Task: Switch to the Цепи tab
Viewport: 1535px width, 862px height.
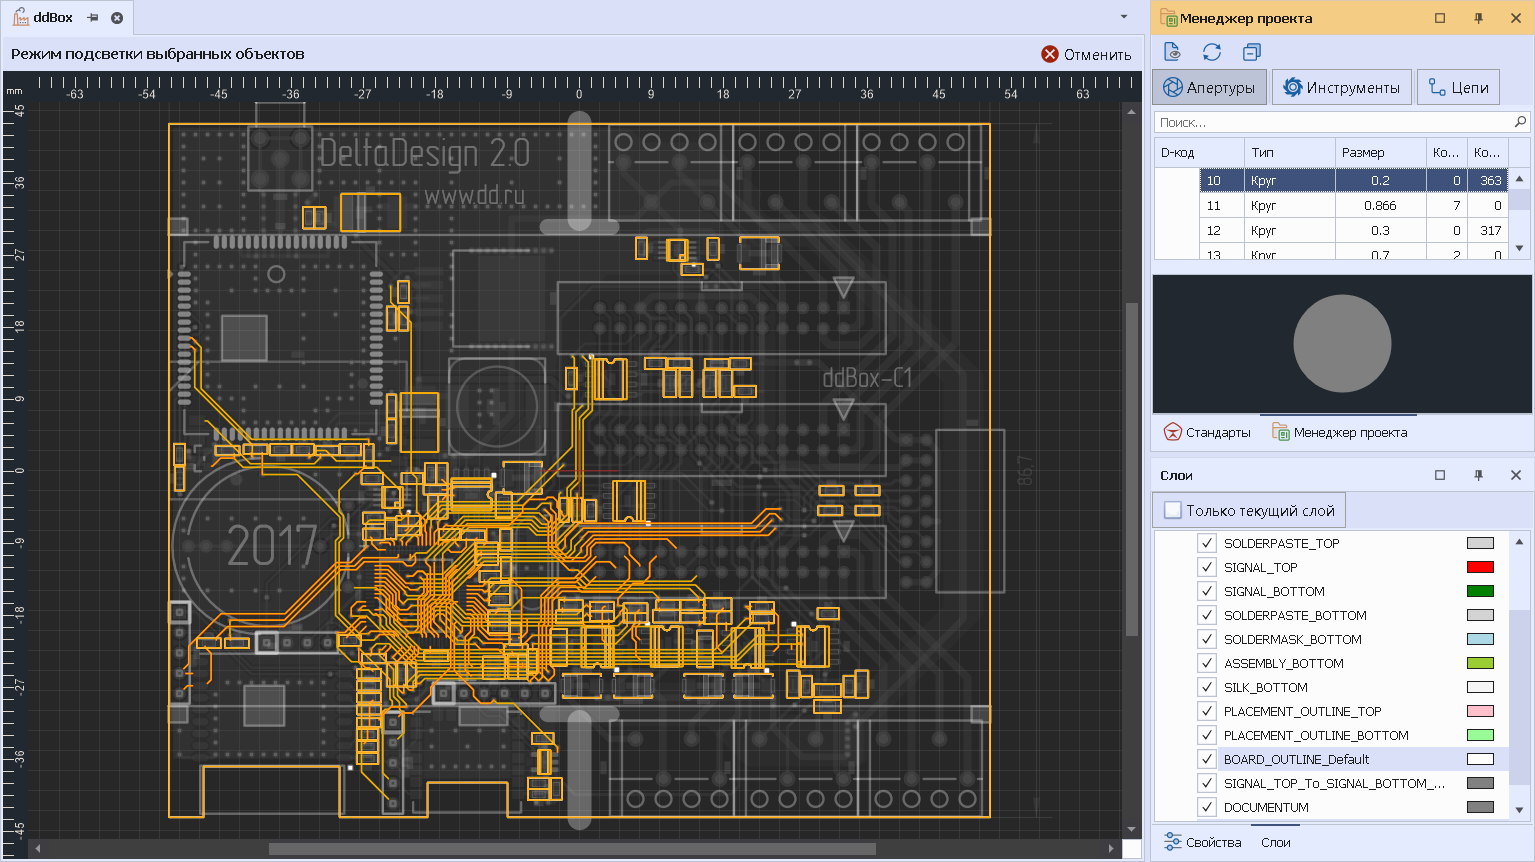Action: point(1458,87)
